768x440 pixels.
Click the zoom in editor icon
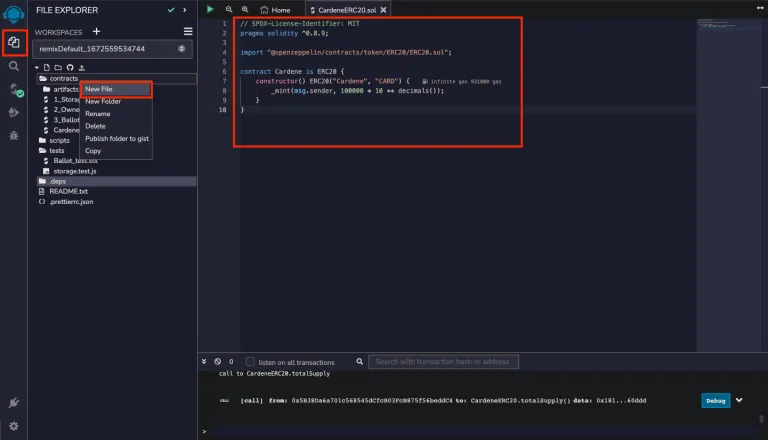(245, 9)
